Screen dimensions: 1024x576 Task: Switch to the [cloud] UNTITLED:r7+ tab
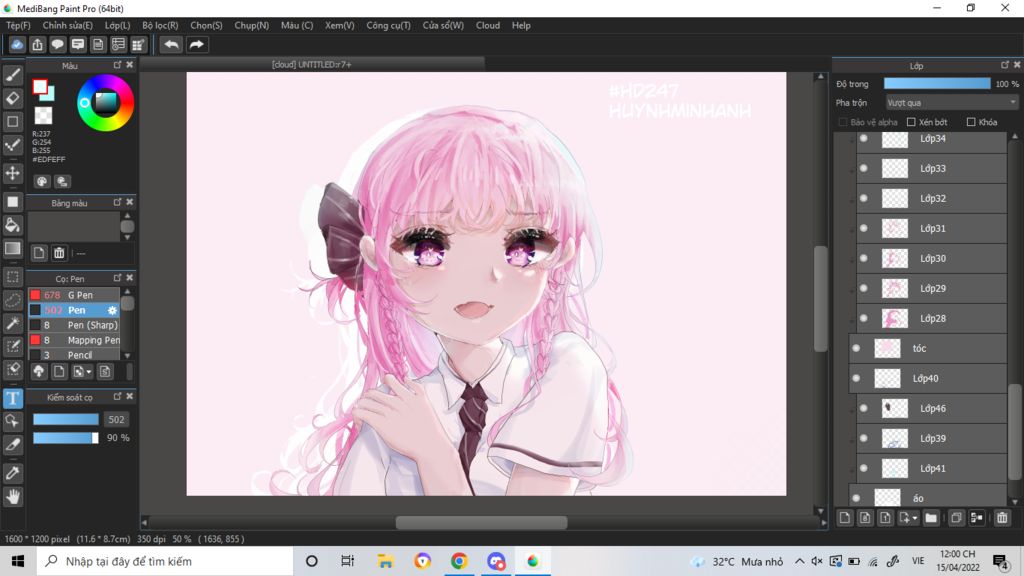[312, 64]
